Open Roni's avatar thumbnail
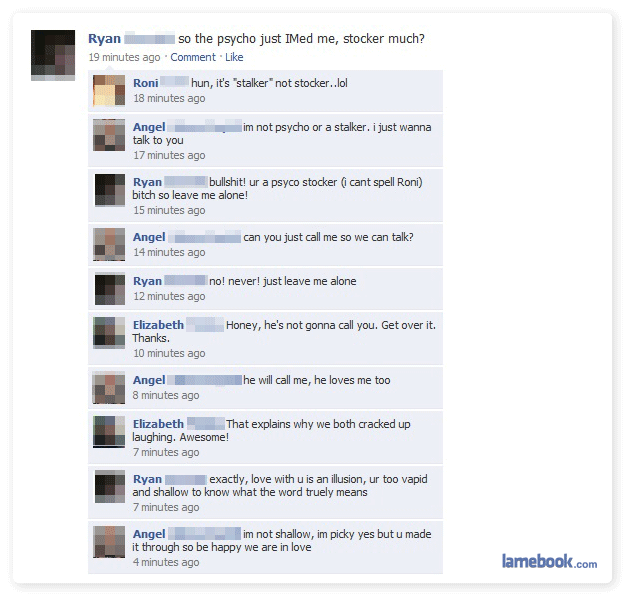Image resolution: width=630 pixels, height=601 pixels. click(x=109, y=90)
